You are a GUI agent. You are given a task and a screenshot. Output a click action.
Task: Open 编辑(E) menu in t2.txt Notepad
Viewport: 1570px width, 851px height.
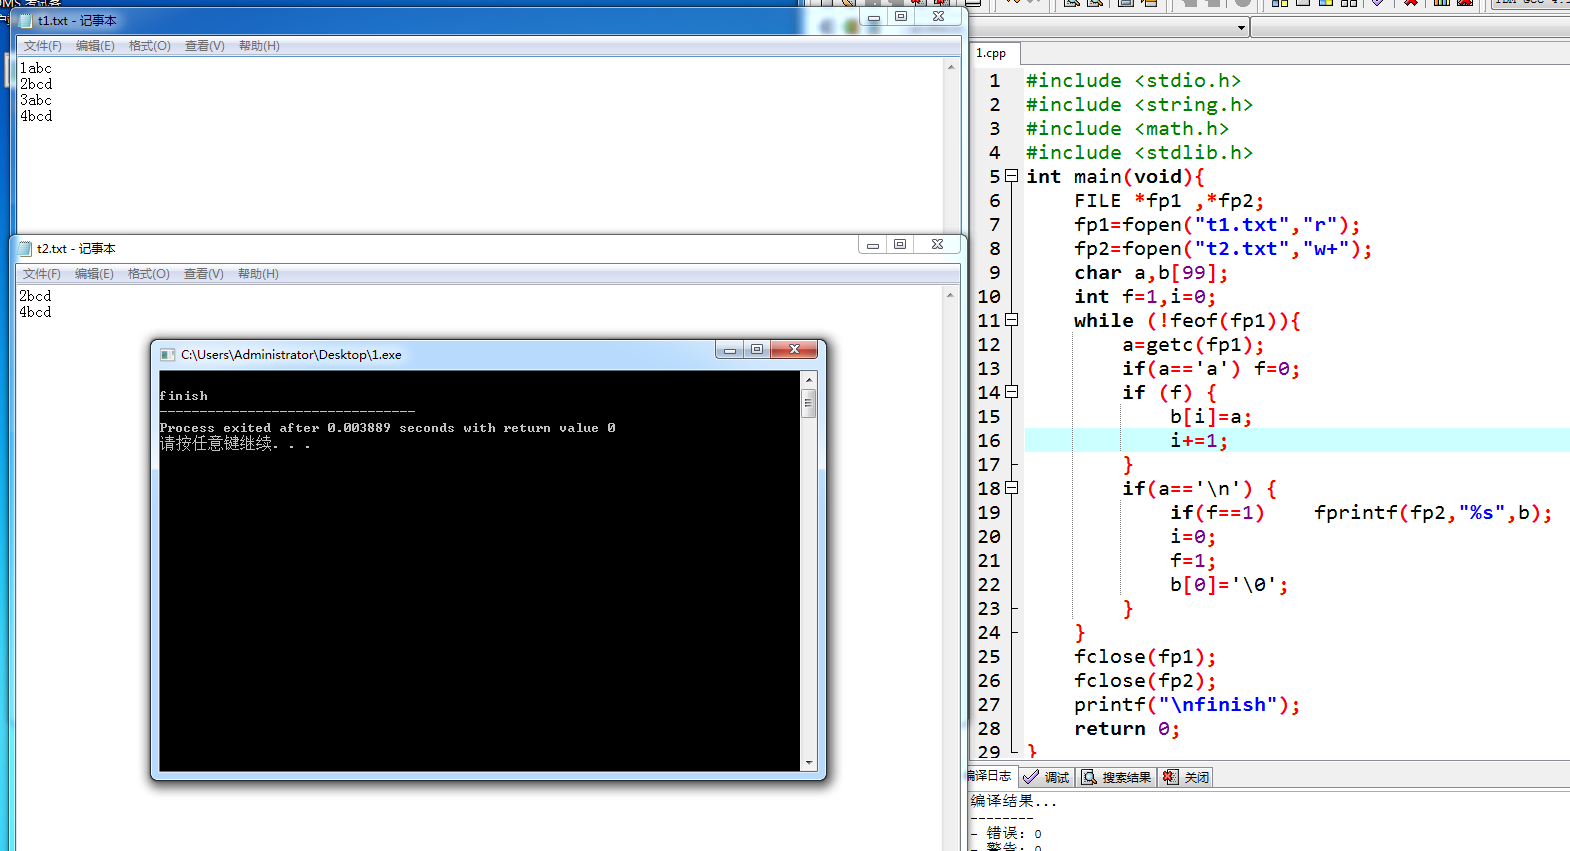94,274
